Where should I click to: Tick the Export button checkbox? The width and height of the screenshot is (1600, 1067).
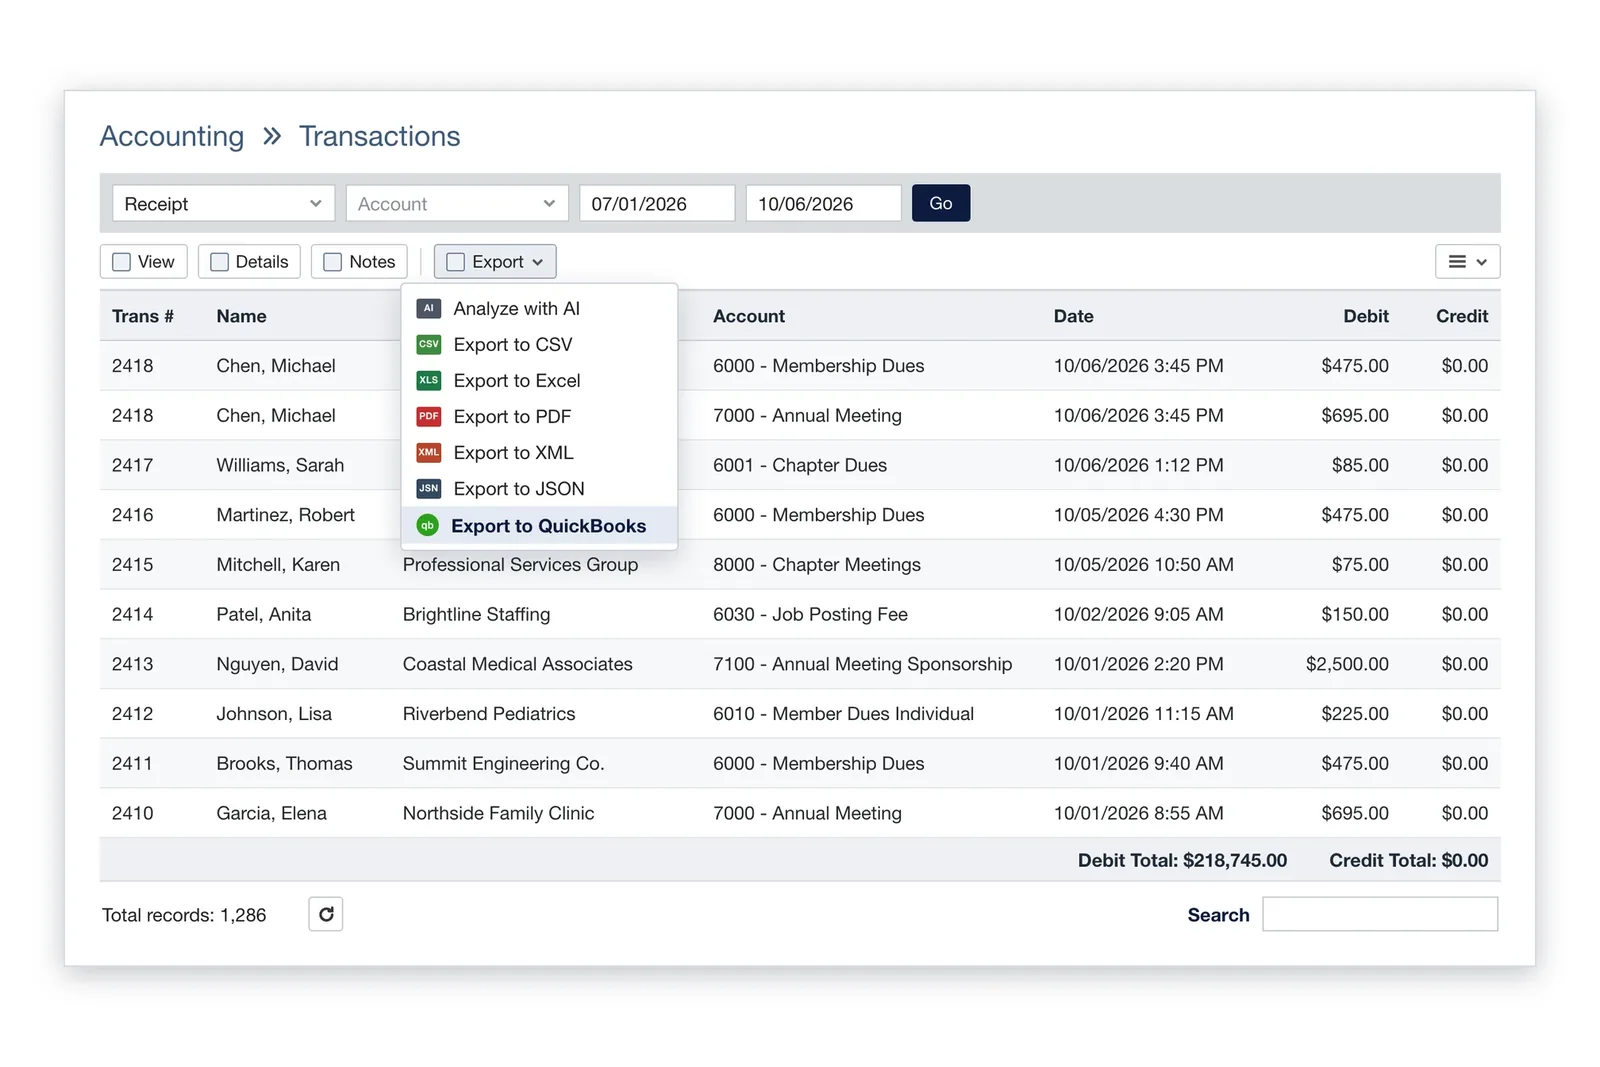click(x=456, y=262)
